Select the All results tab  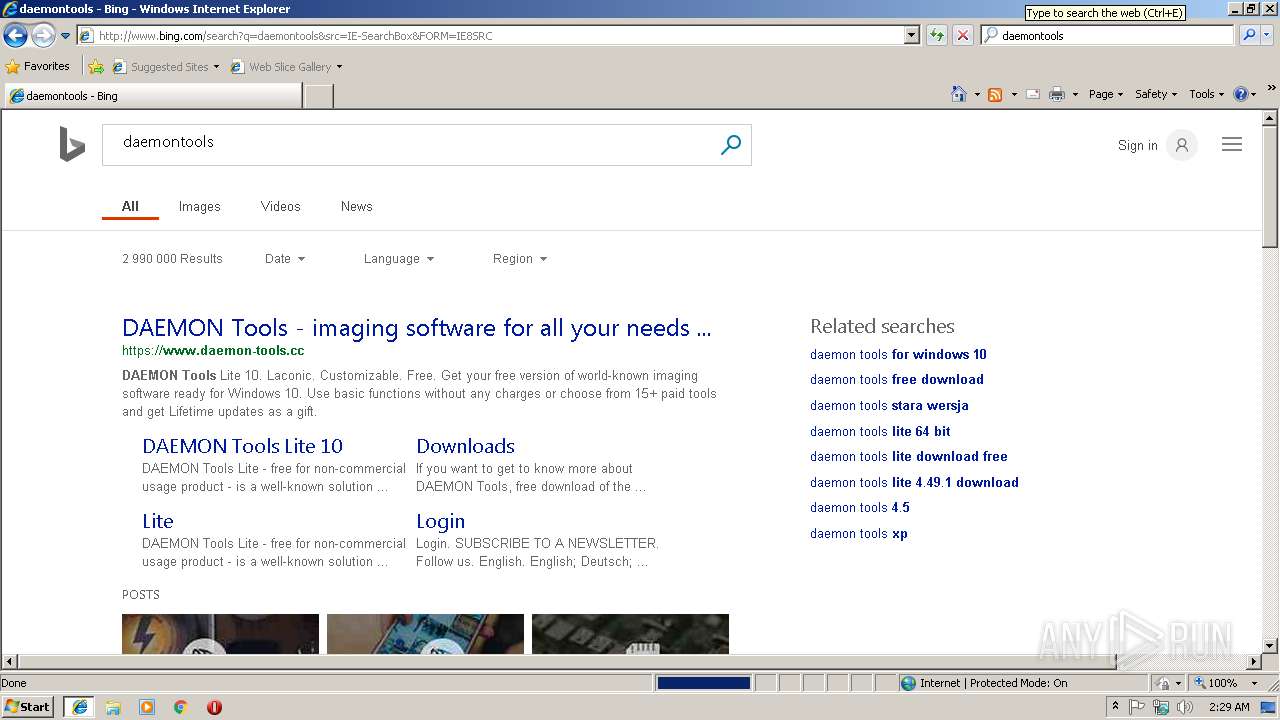130,206
